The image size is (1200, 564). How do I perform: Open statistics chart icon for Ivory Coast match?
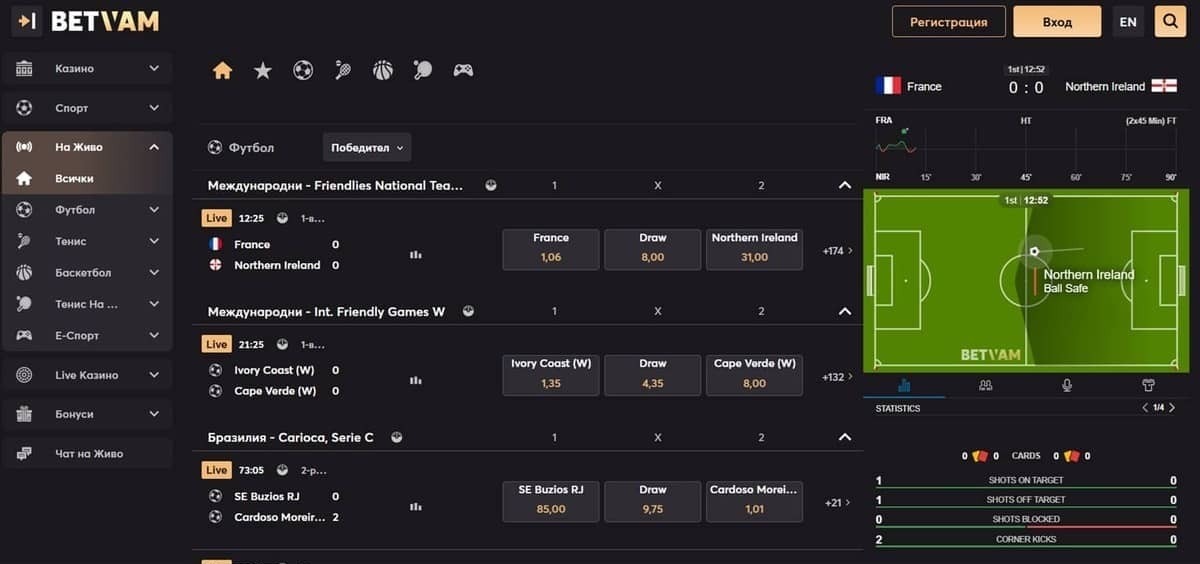coord(416,381)
